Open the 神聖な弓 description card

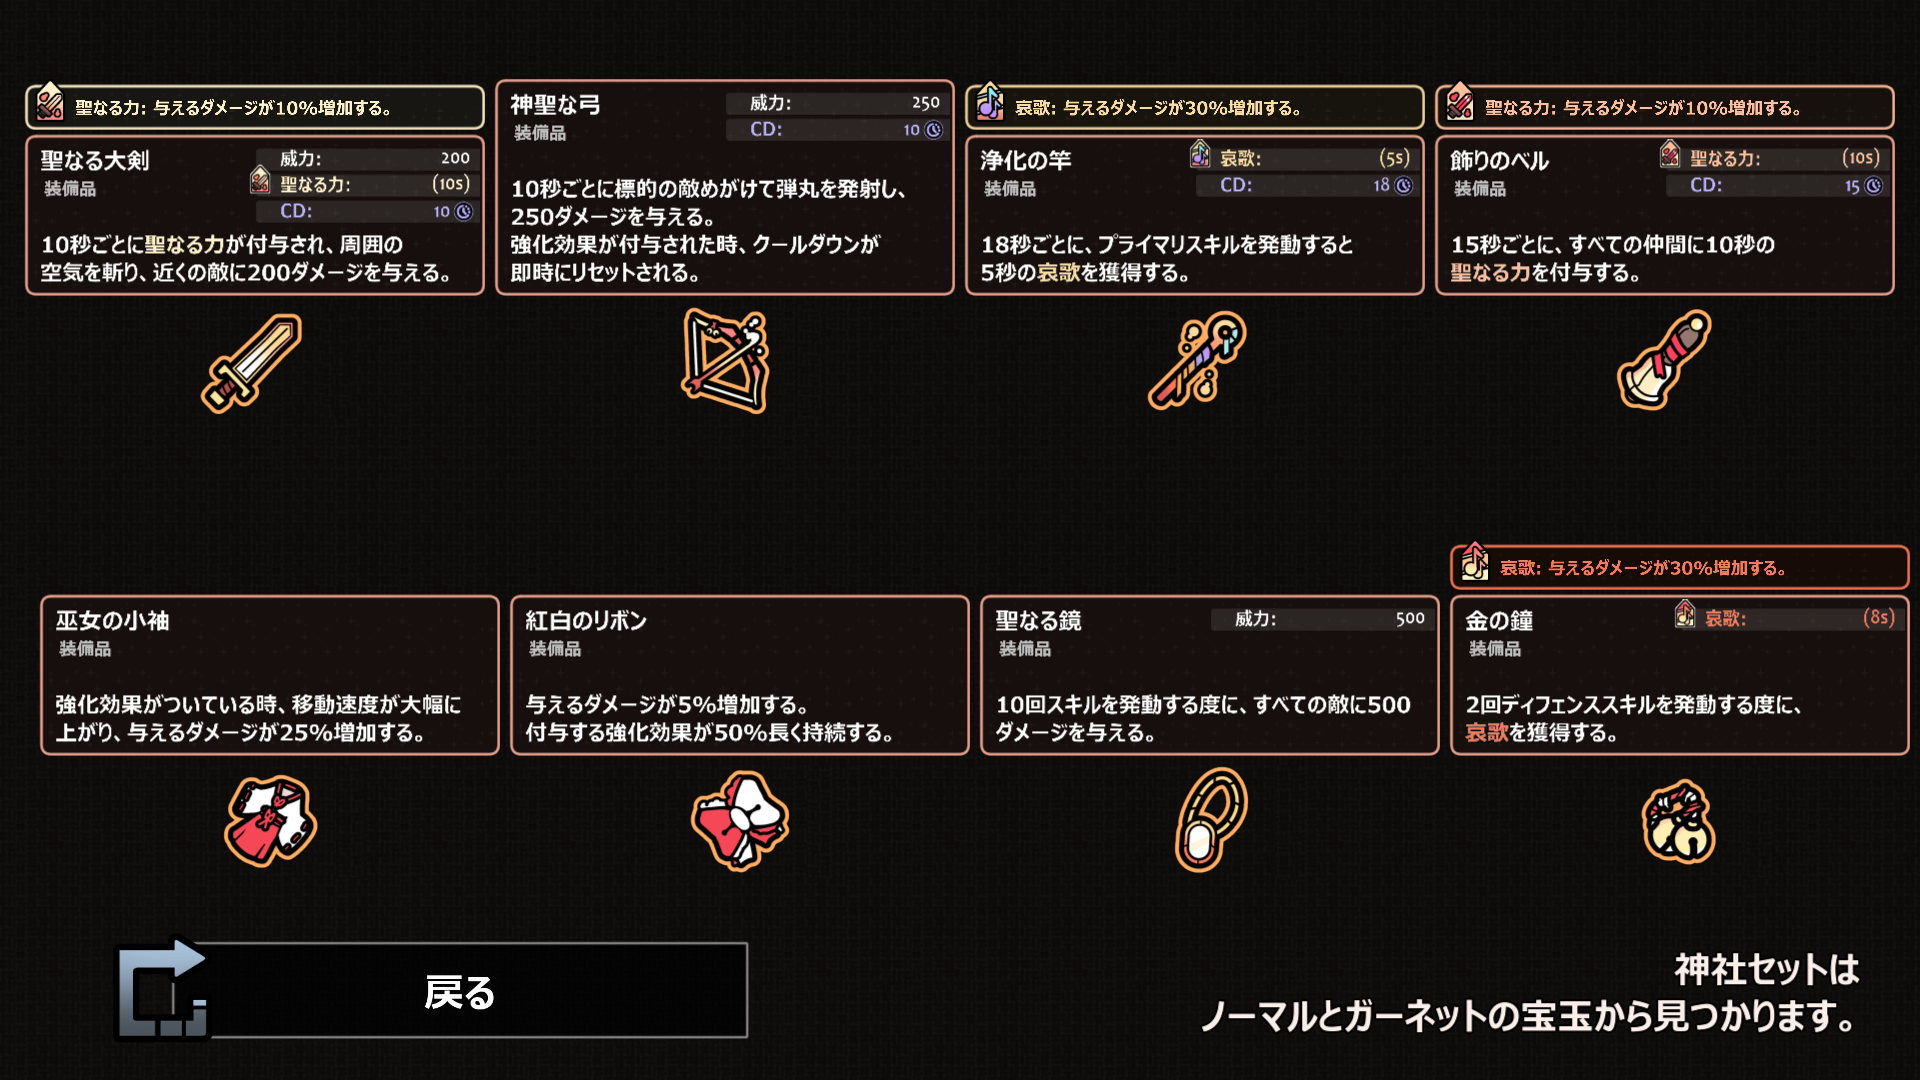725,187
